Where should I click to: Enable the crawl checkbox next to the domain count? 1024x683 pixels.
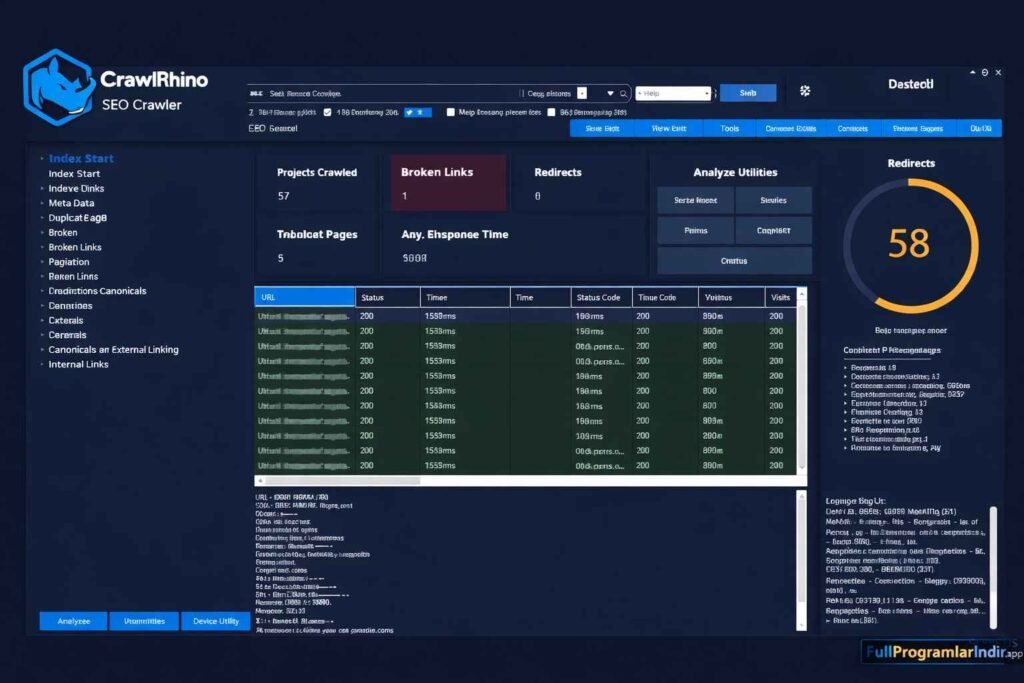pos(327,113)
